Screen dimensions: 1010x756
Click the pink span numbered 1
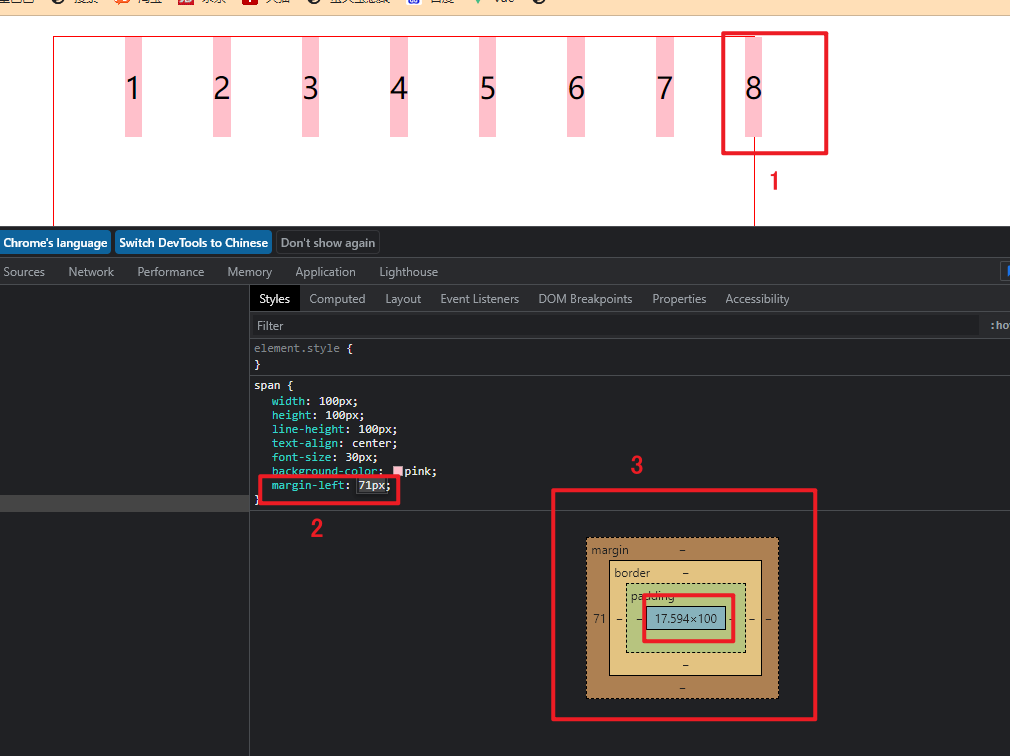133,87
